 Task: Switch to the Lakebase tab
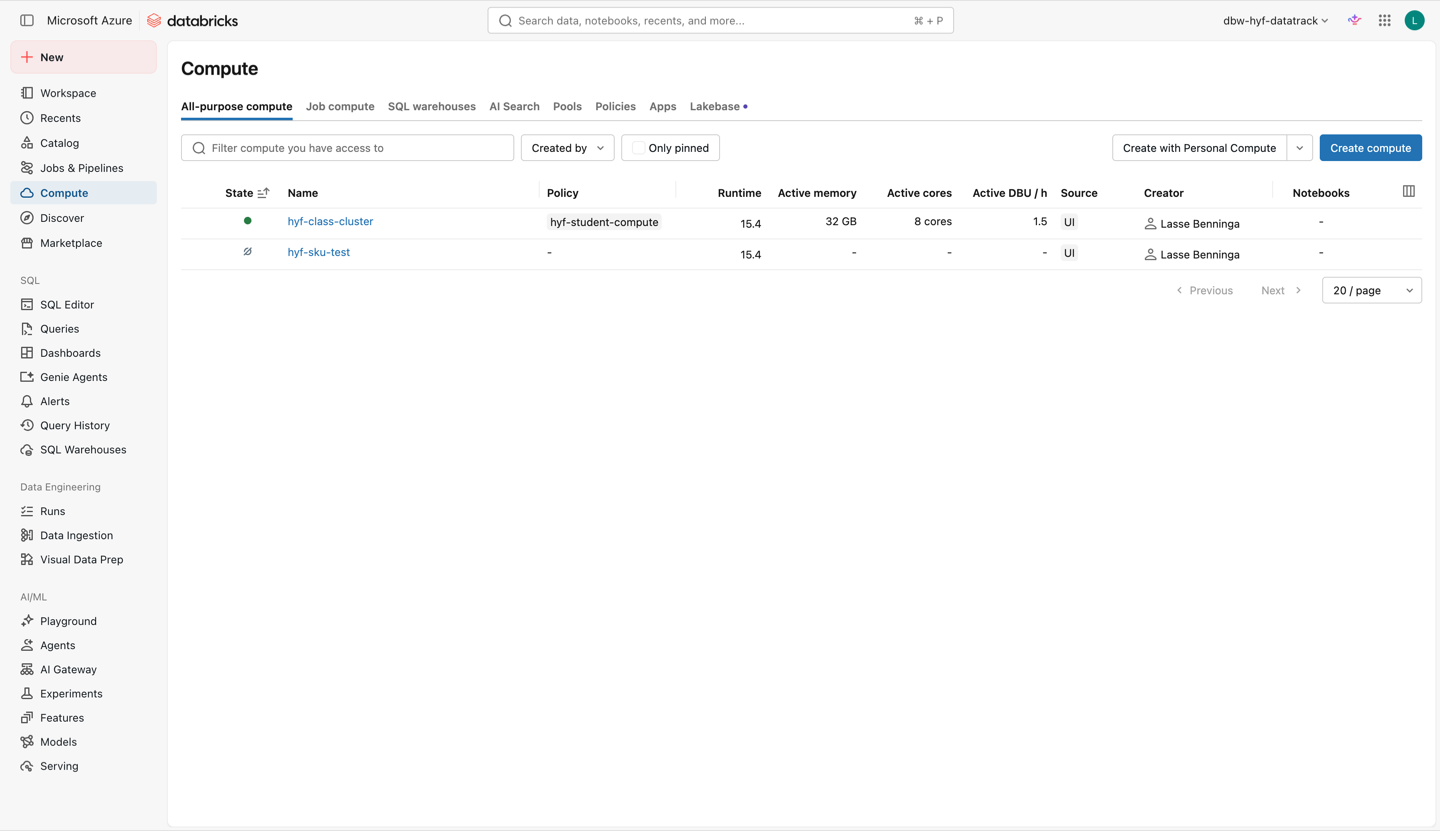point(718,106)
